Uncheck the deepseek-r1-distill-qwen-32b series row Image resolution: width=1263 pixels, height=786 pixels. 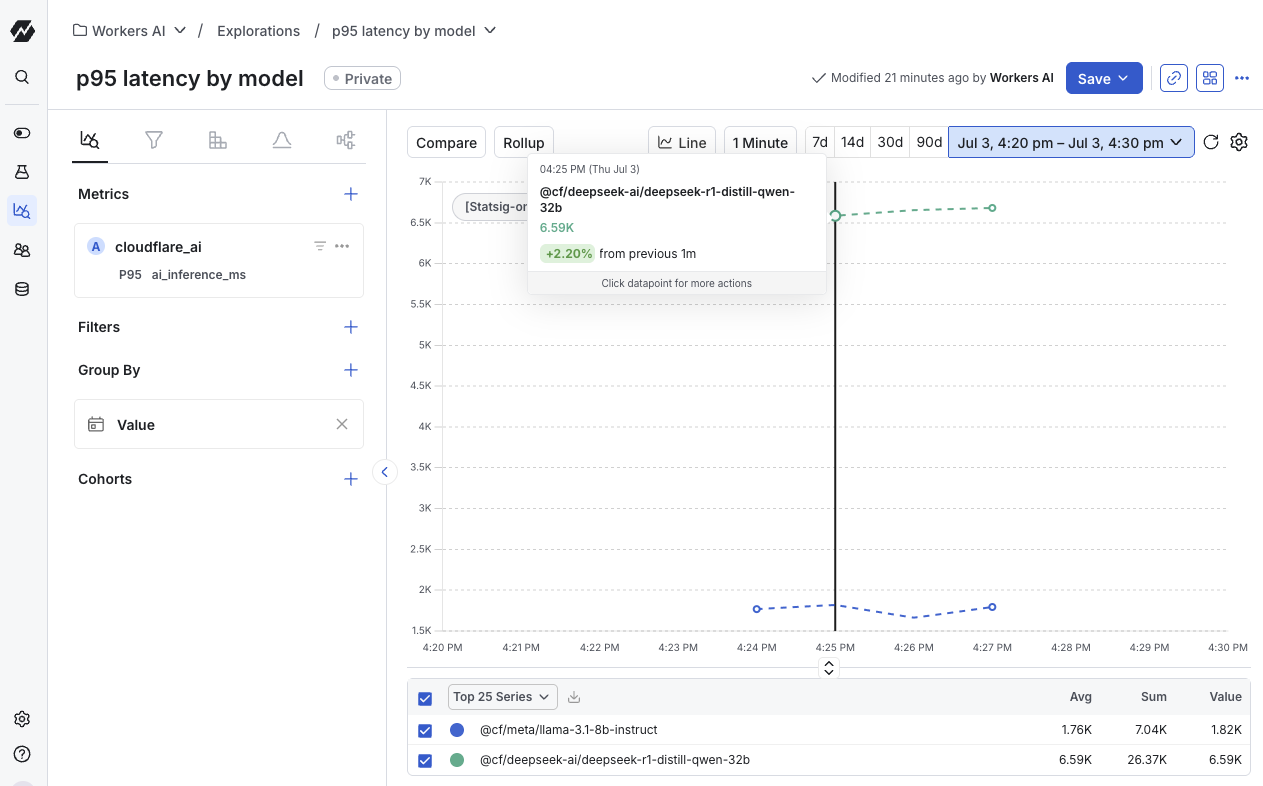(x=425, y=760)
